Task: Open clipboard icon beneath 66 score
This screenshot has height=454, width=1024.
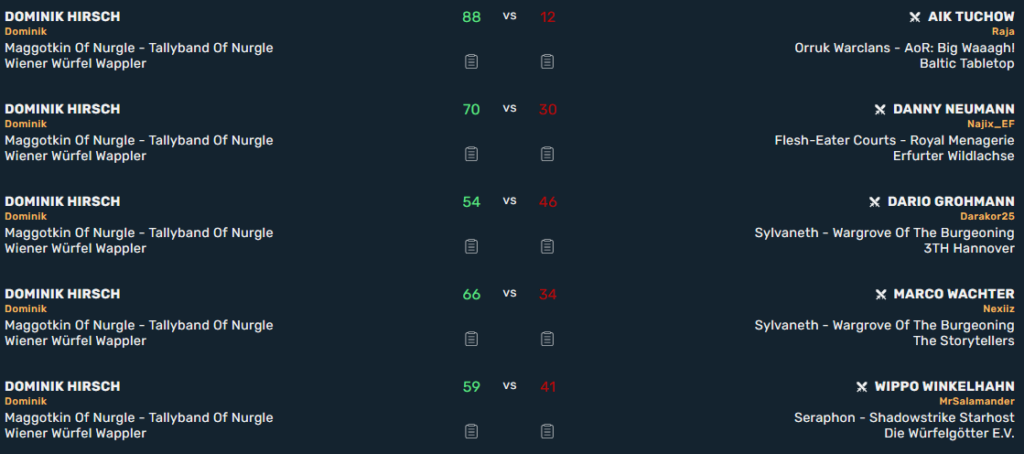Action: click(471, 339)
